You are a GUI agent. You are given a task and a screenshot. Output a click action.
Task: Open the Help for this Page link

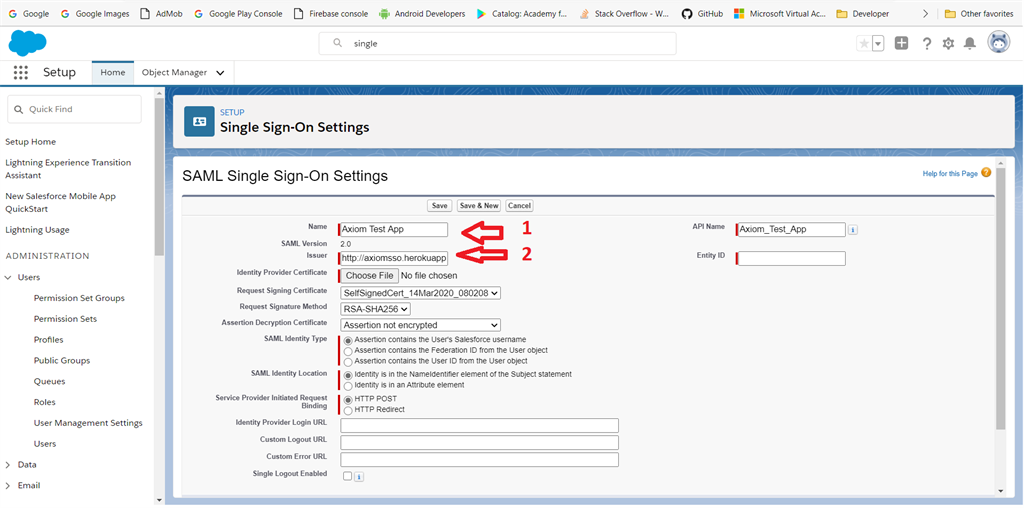coord(950,174)
